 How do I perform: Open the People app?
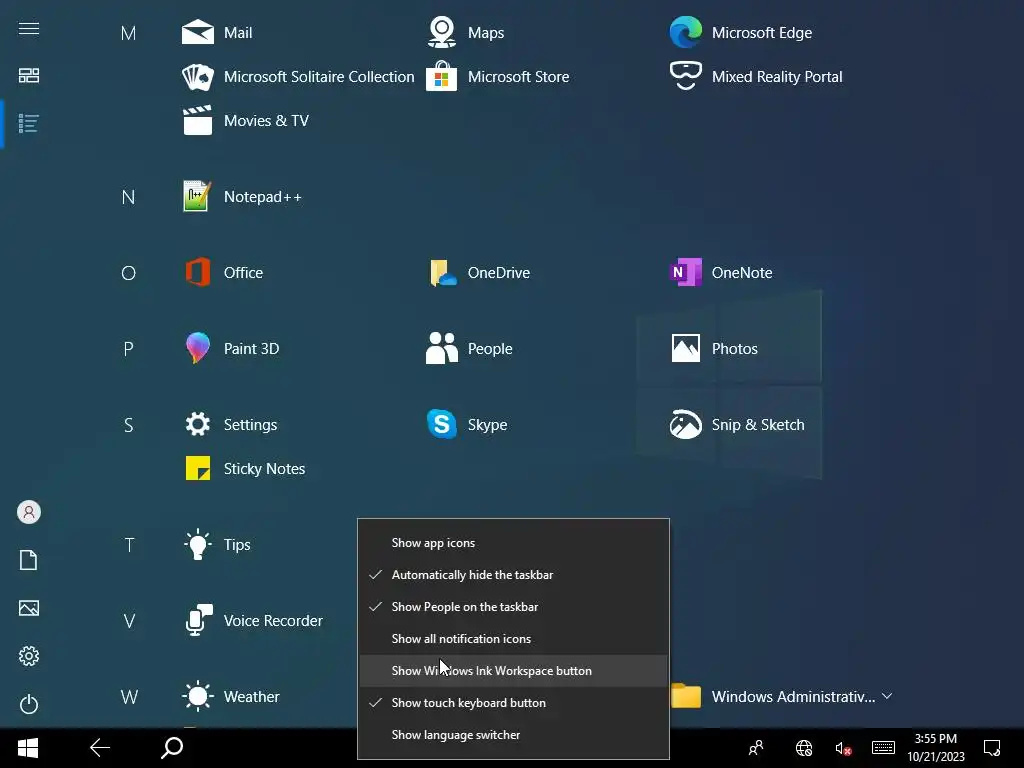pyautogui.click(x=469, y=349)
